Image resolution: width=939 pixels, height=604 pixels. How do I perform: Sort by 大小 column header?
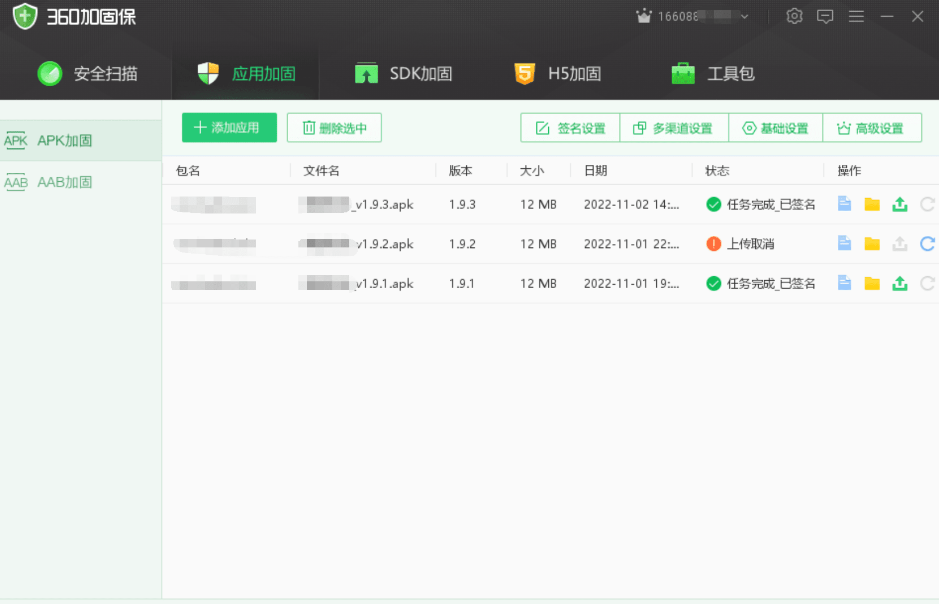tap(532, 171)
